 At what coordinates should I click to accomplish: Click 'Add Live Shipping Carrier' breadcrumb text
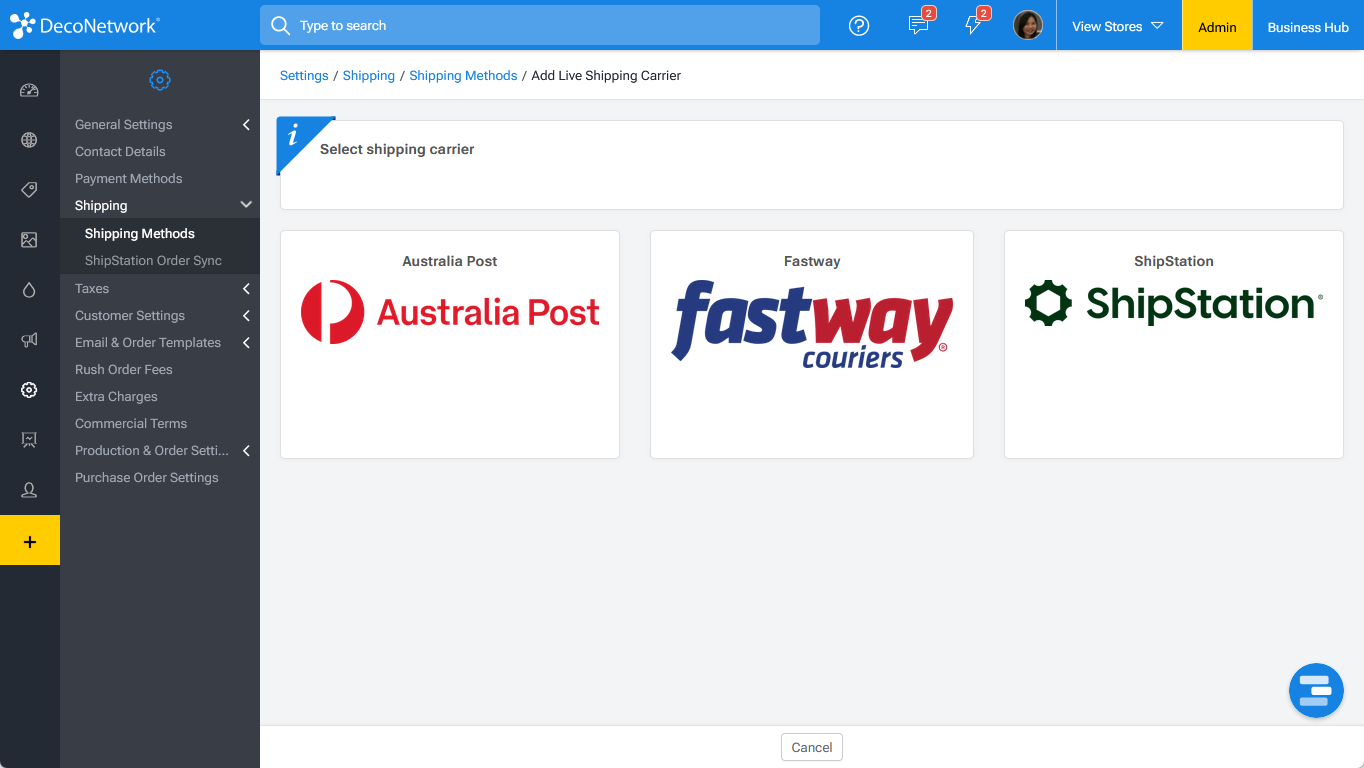[x=606, y=76]
